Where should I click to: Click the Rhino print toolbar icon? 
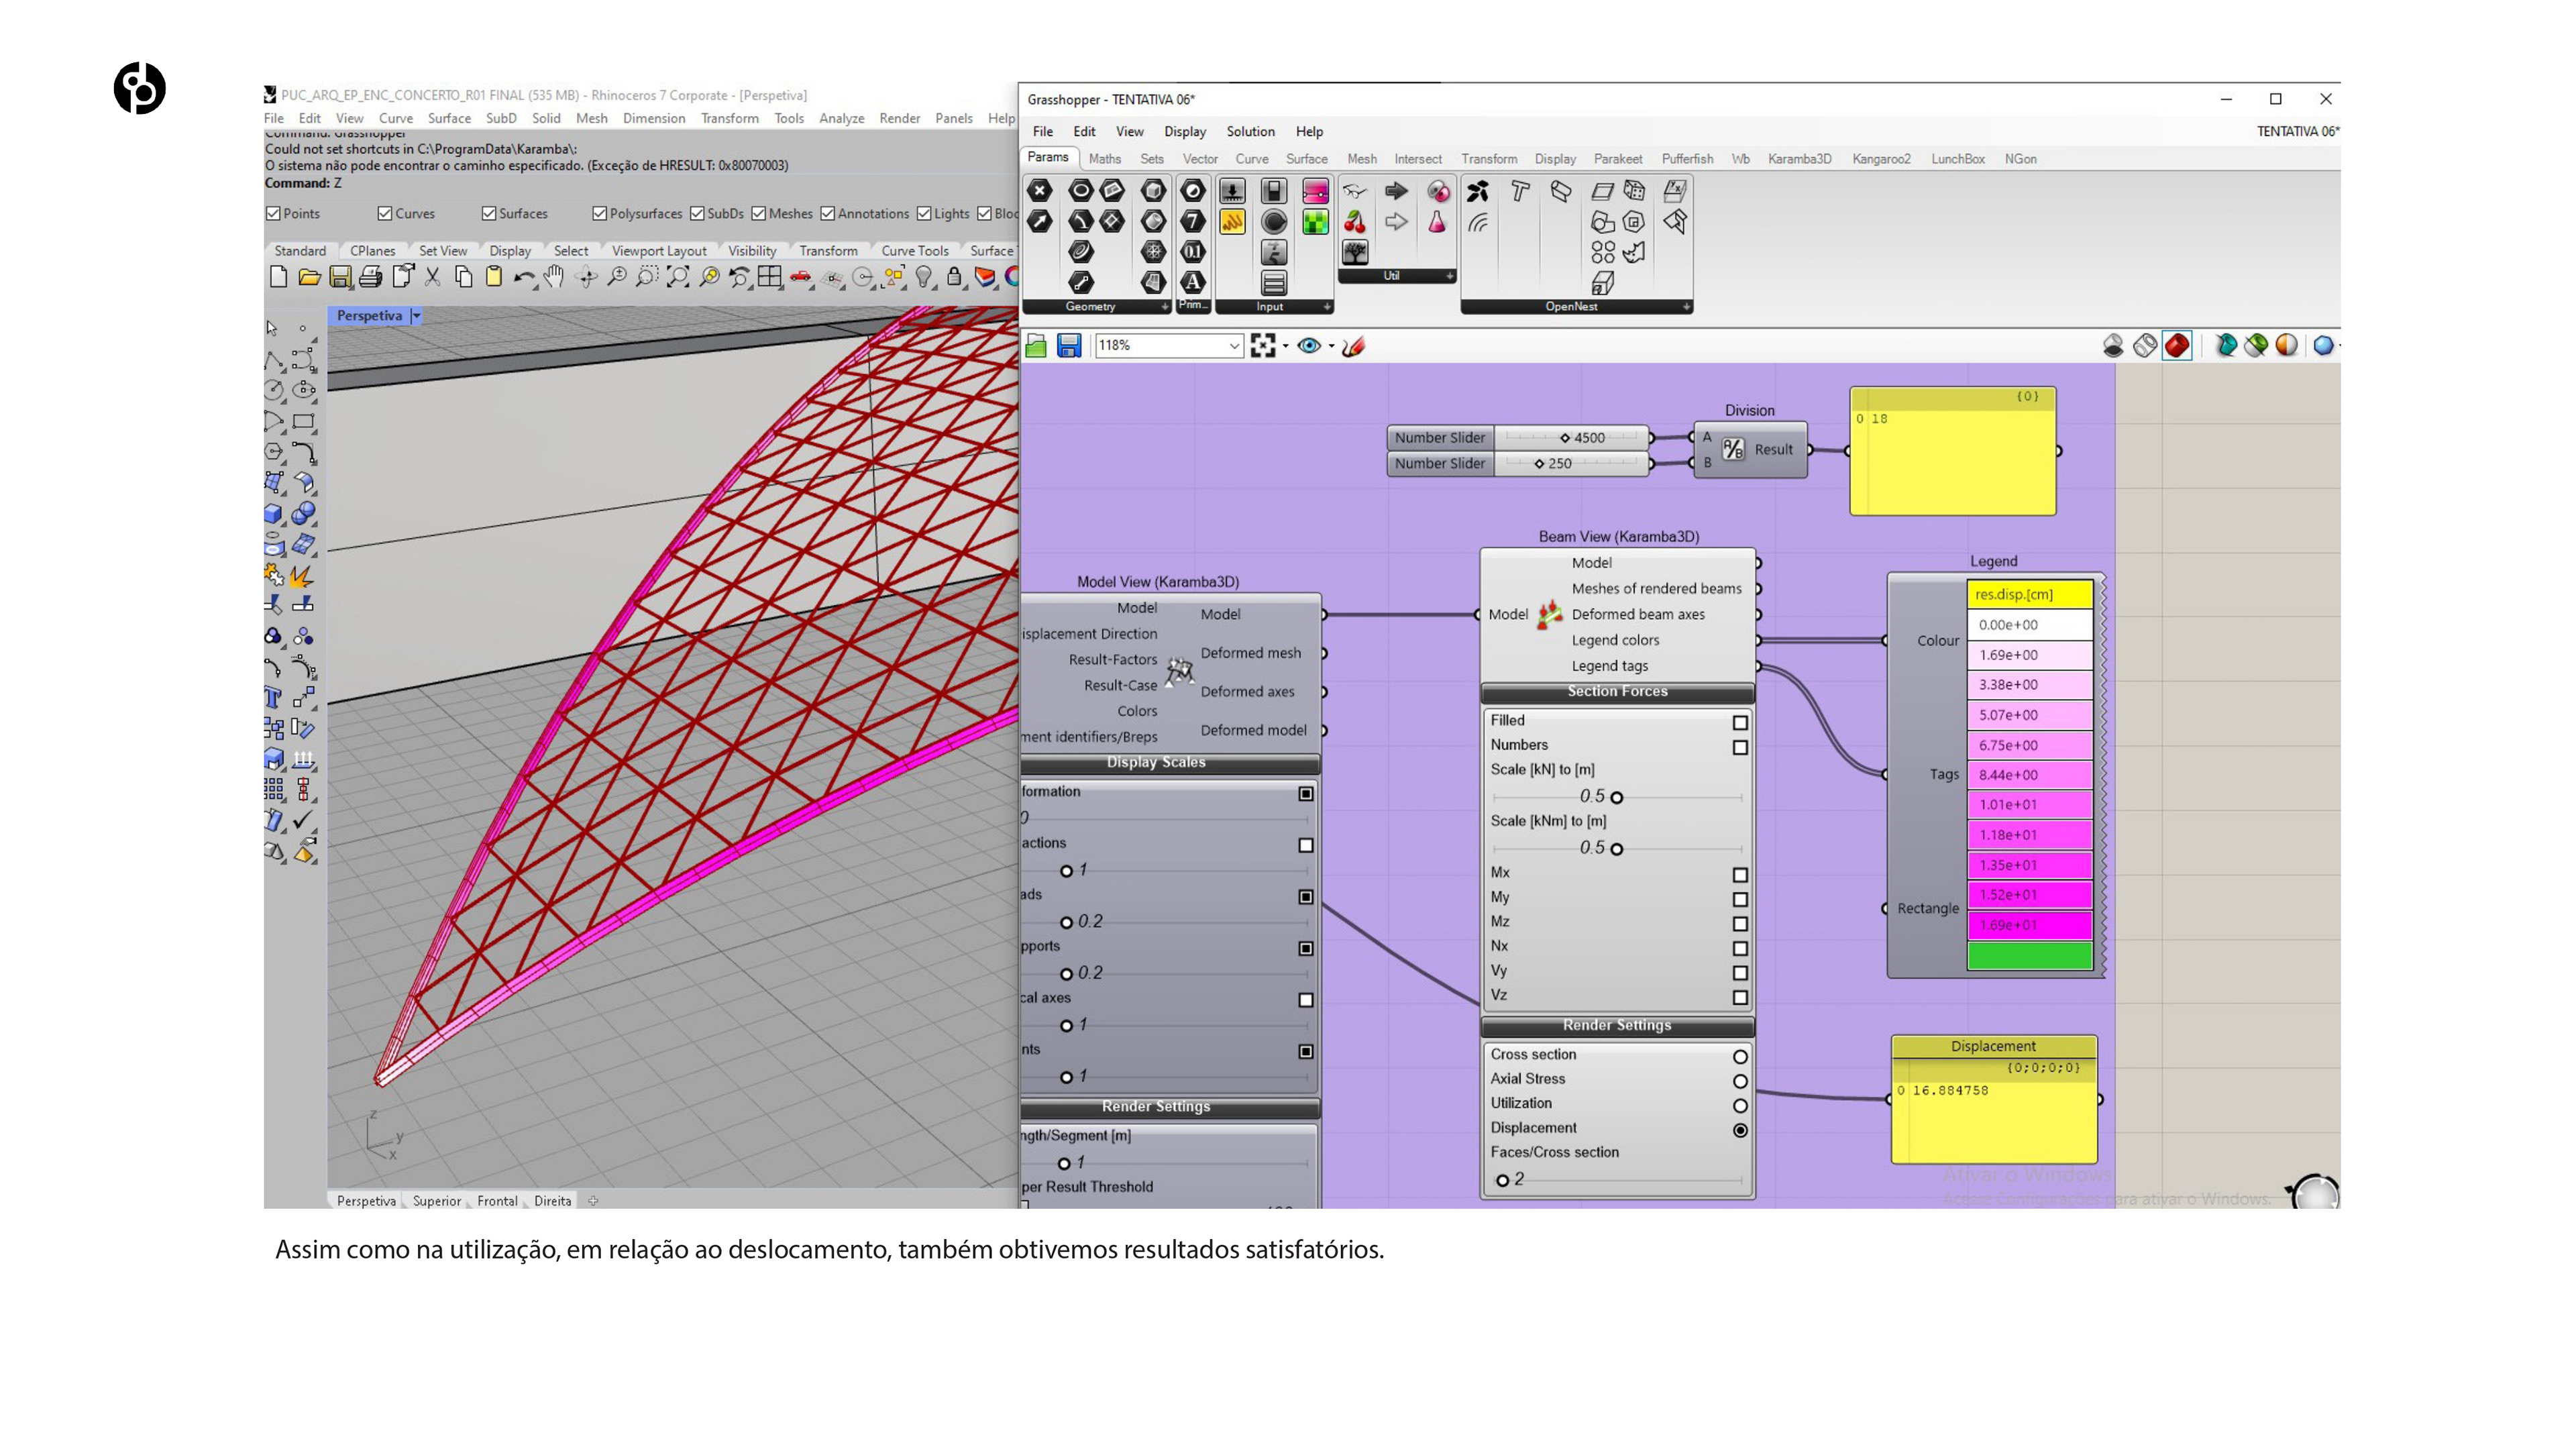(x=371, y=277)
